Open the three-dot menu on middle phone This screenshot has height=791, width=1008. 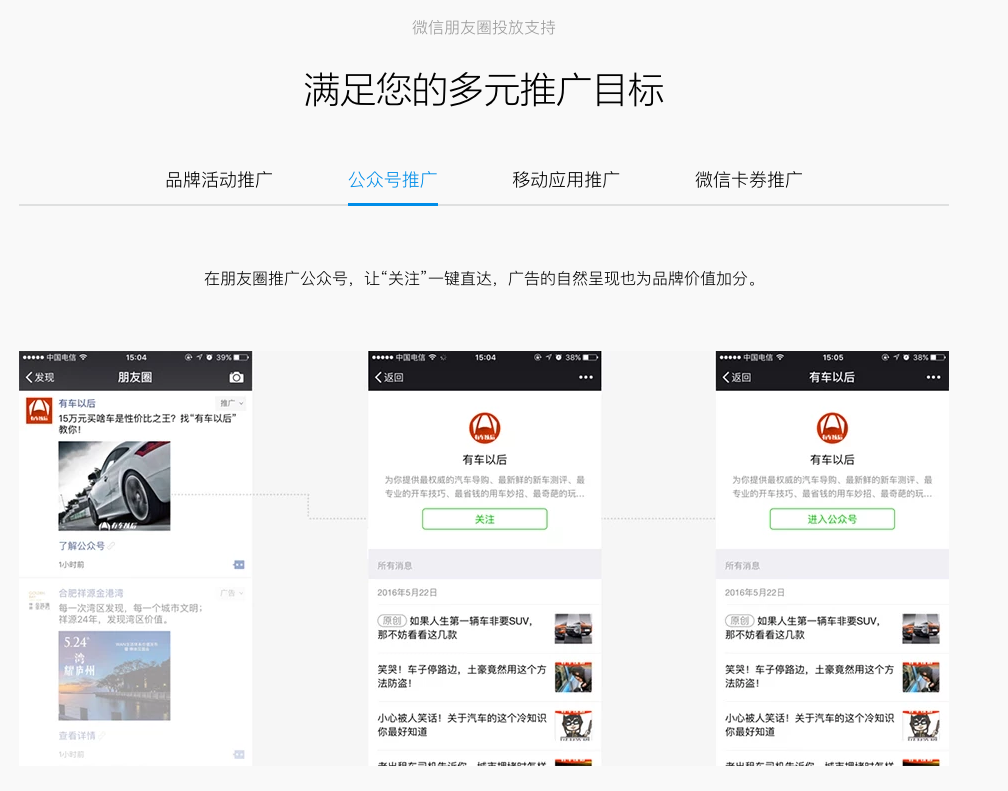(586, 377)
